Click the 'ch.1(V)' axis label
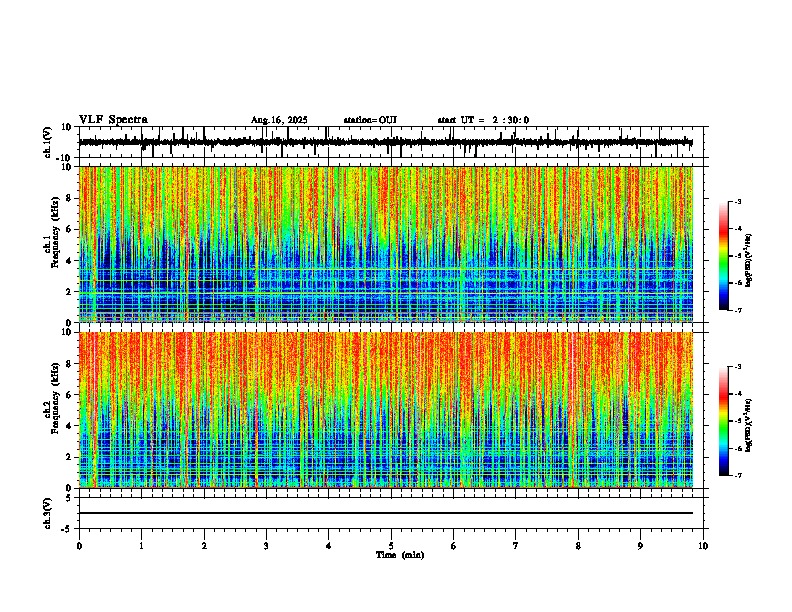This screenshot has width=792, height=612. click(48, 142)
